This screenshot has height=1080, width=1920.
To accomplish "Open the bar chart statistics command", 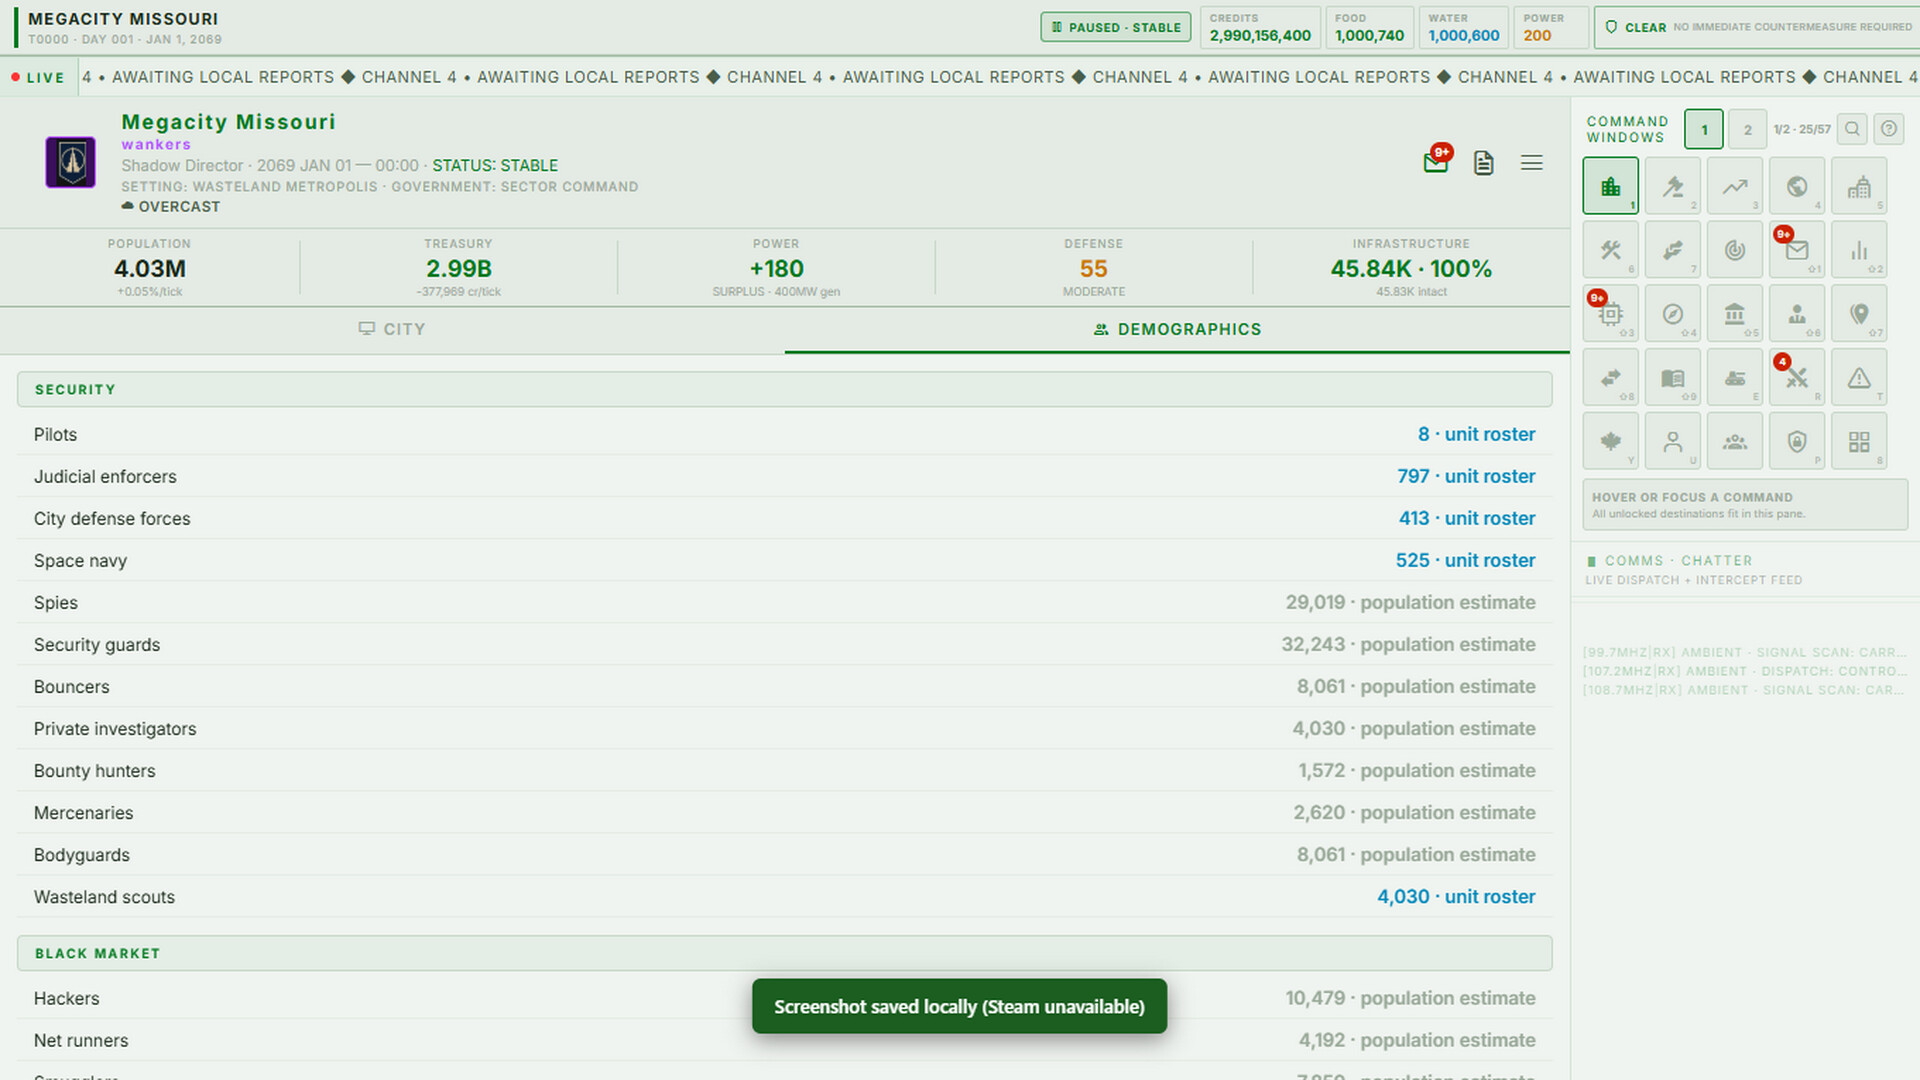I will click(1858, 250).
